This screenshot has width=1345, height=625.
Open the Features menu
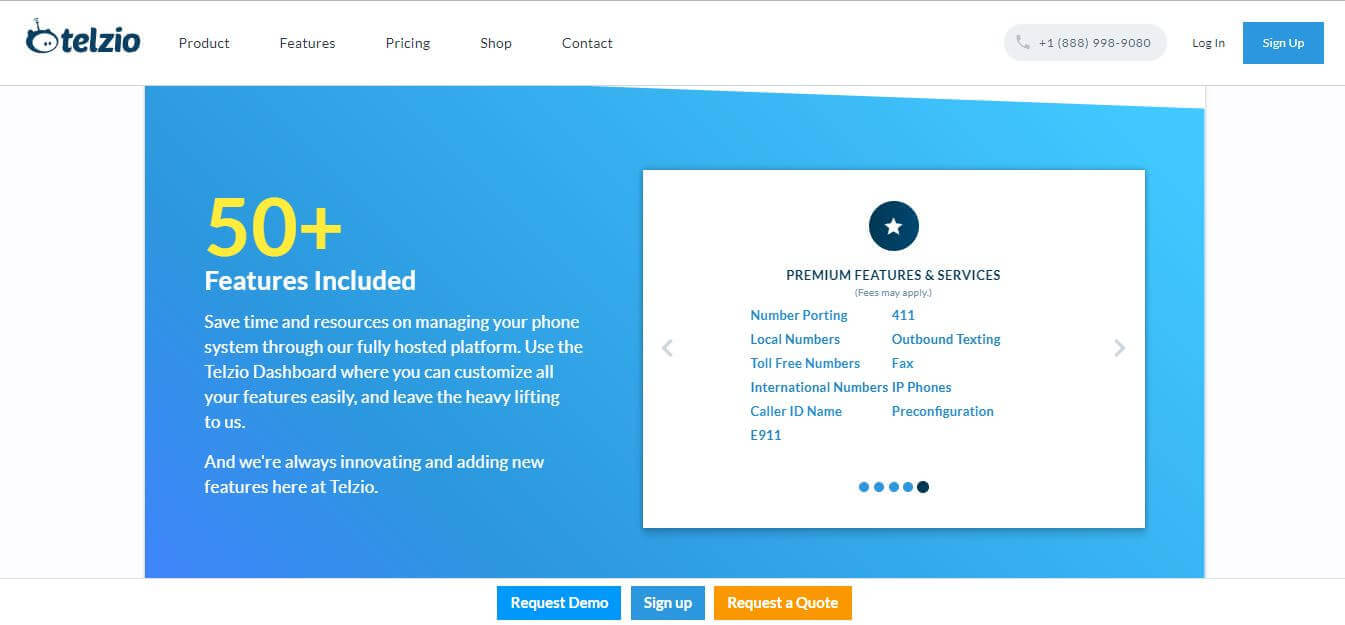[307, 43]
